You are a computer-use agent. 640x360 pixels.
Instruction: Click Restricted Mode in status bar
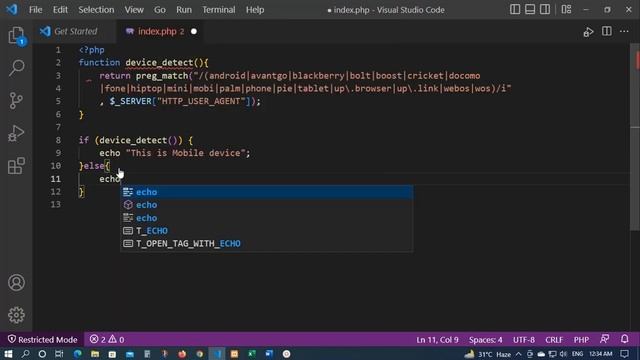[42, 340]
